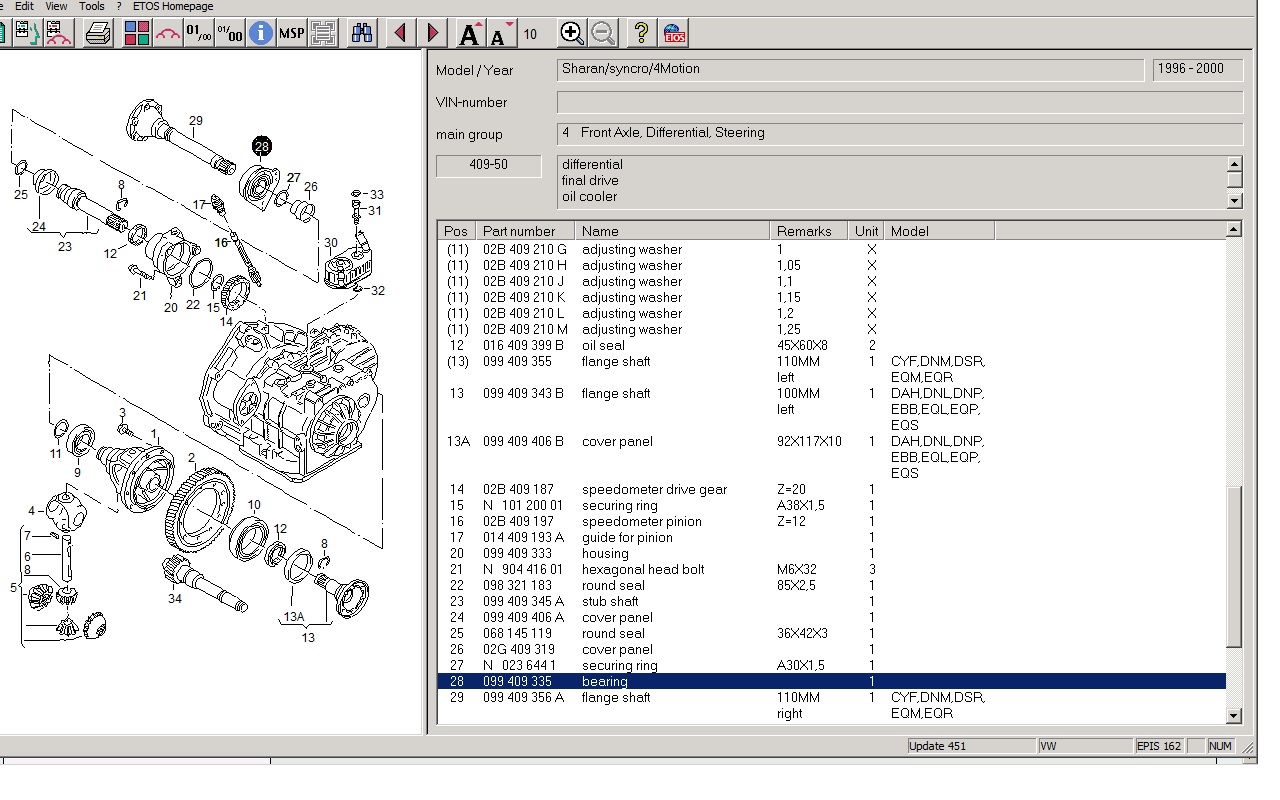Open the ETOS globe icon
The image size is (1280, 800).
673,34
